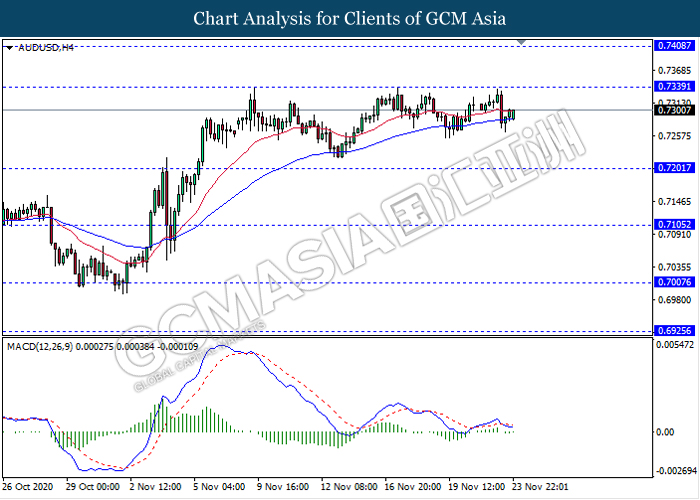Click the -0.002694 MACD scale value
The width and height of the screenshot is (700, 500).
[x=676, y=471]
